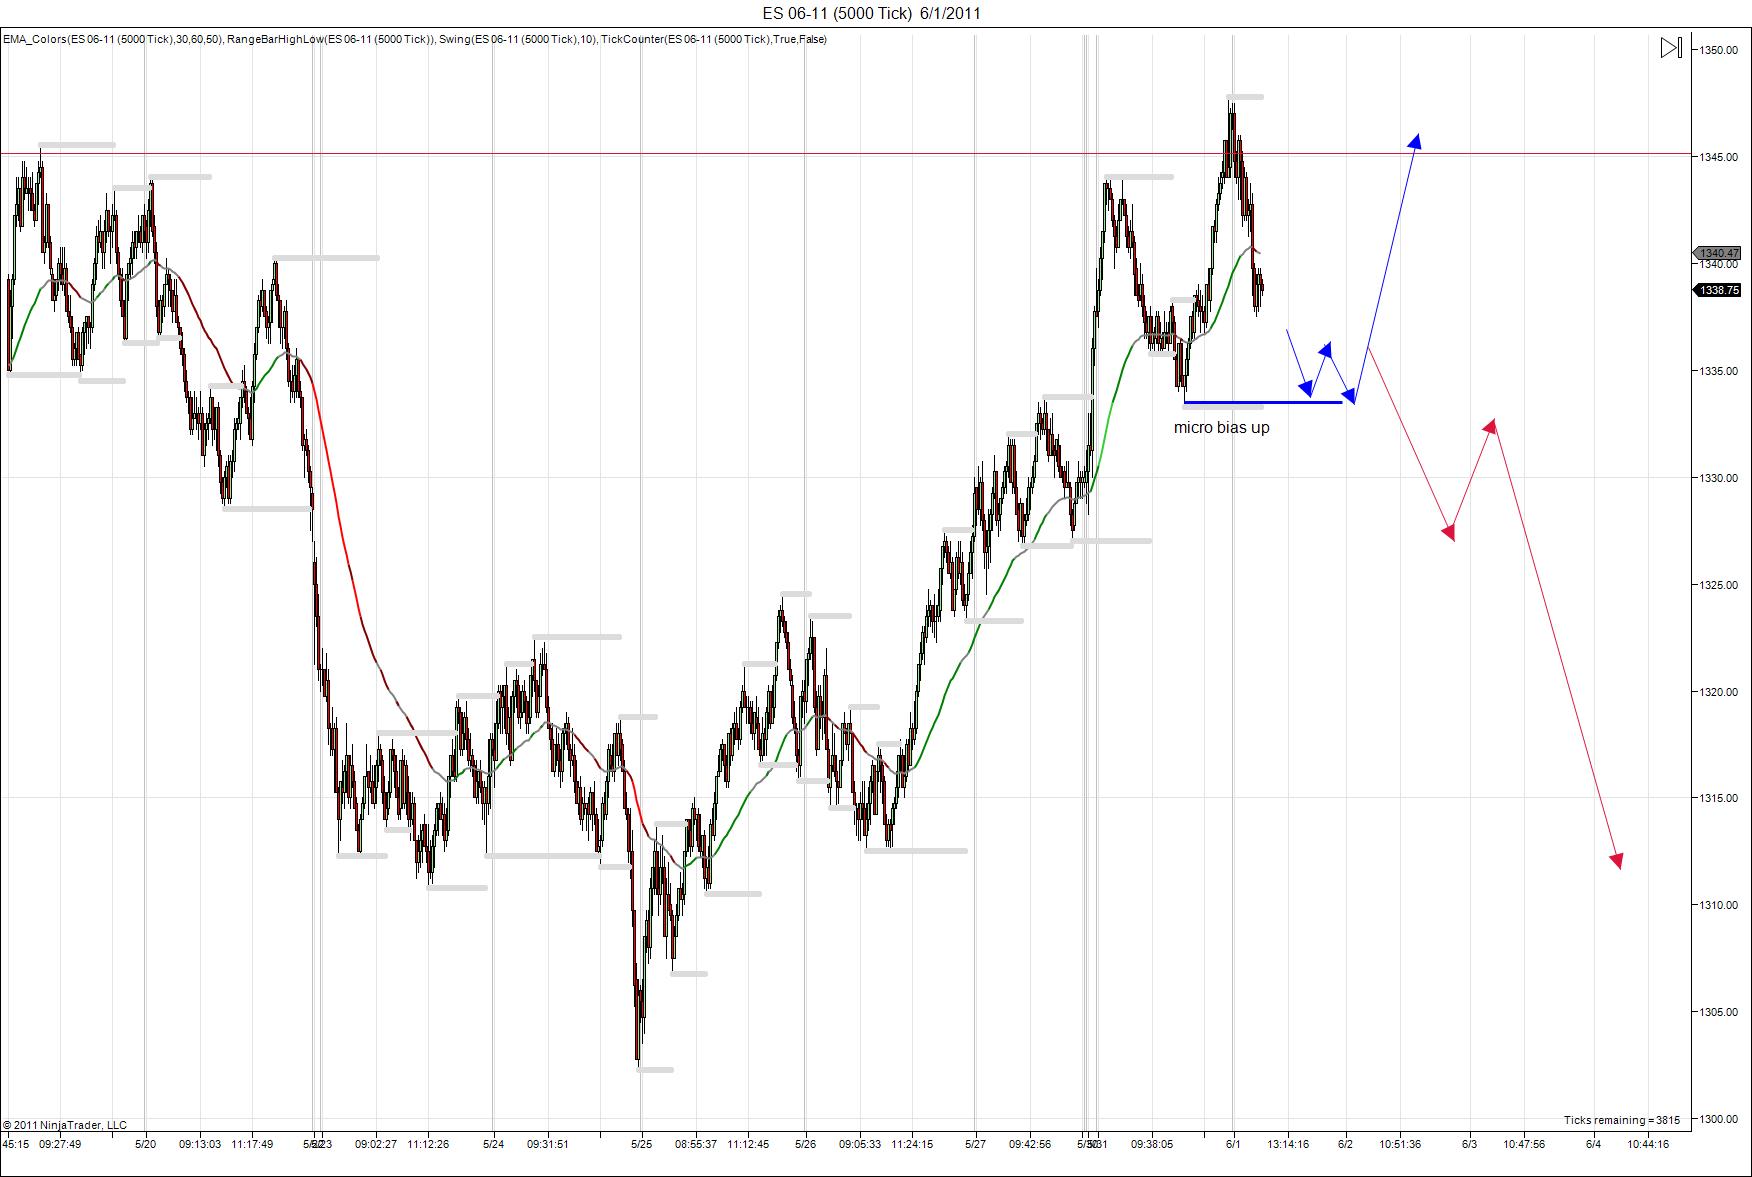
Task: Click the 09:42:56 time axis label
Action: pyautogui.click(x=1030, y=1144)
